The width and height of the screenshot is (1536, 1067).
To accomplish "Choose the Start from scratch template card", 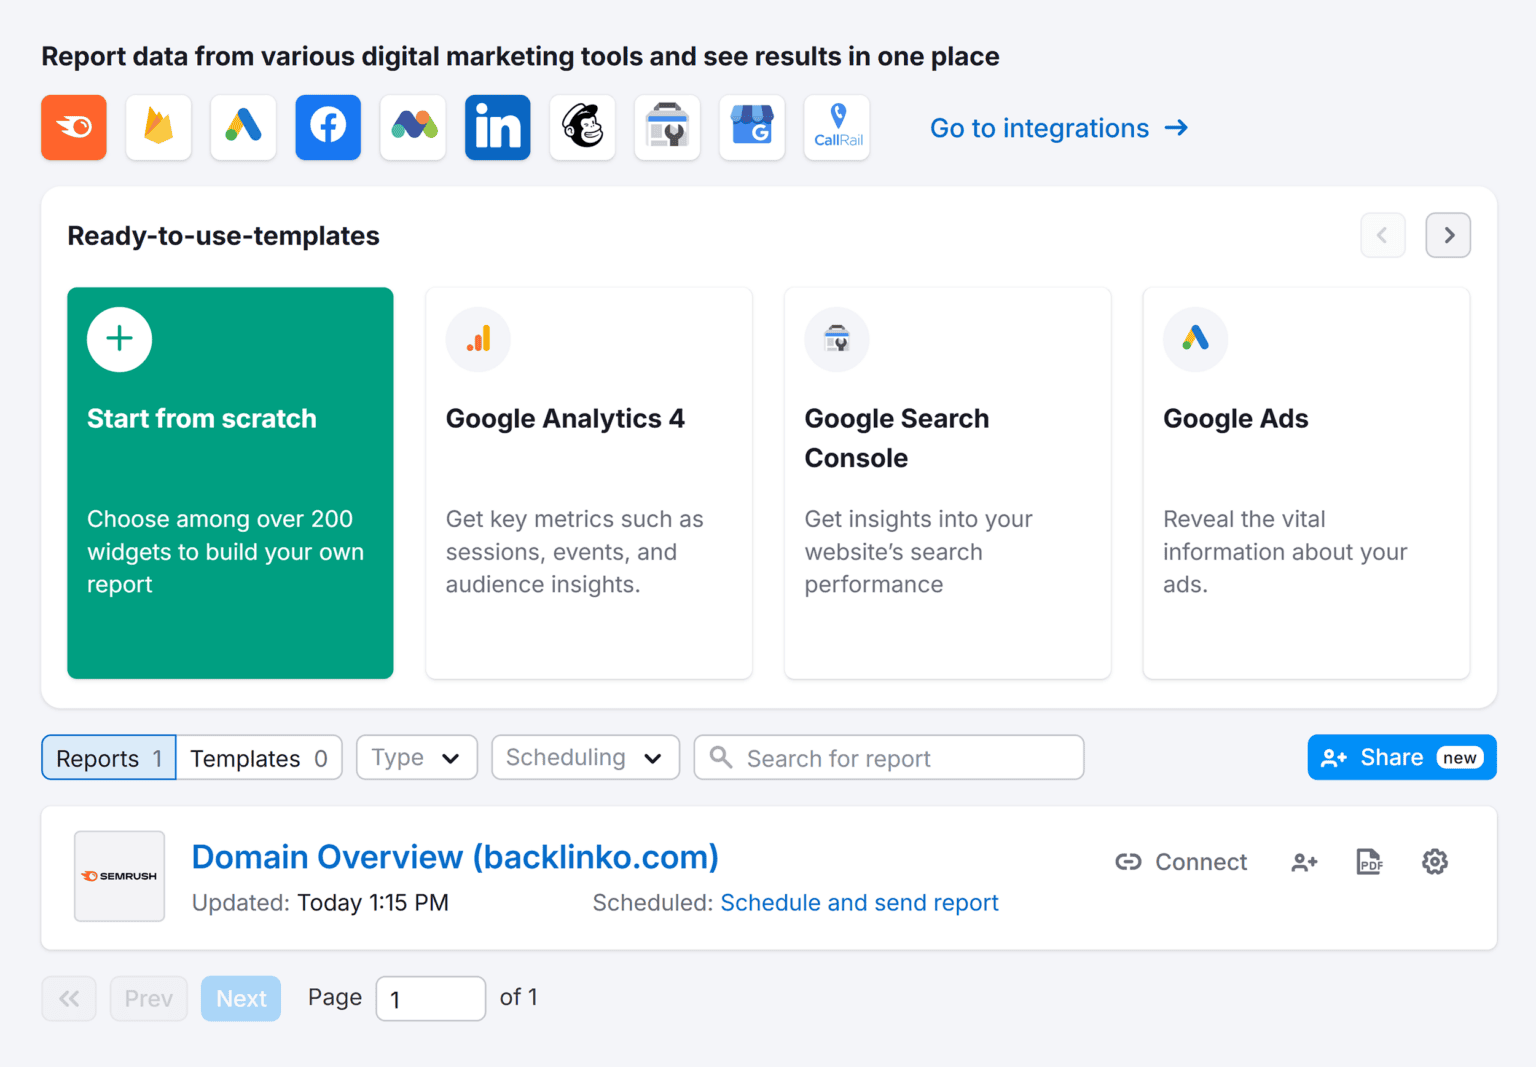I will (x=230, y=483).
